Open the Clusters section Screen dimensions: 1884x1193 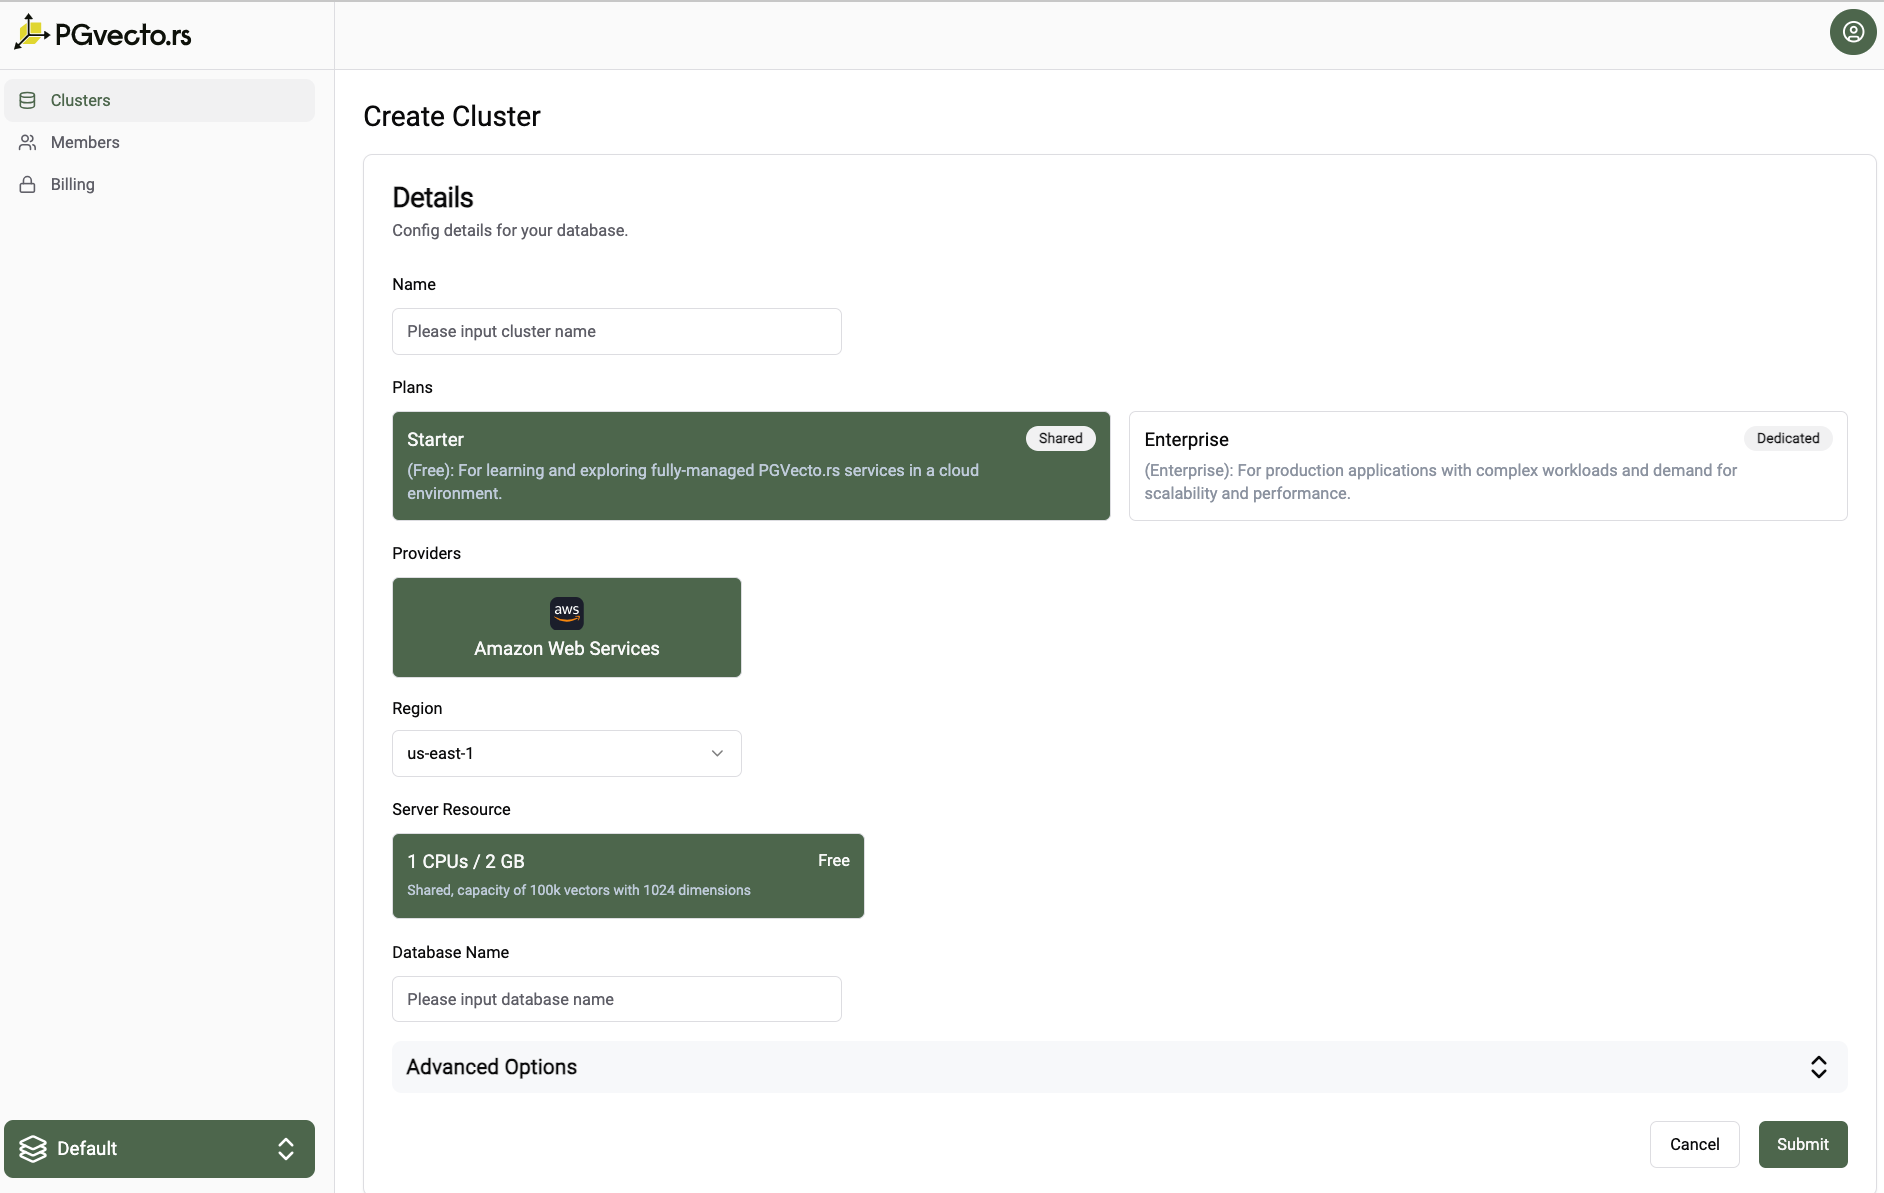point(160,100)
